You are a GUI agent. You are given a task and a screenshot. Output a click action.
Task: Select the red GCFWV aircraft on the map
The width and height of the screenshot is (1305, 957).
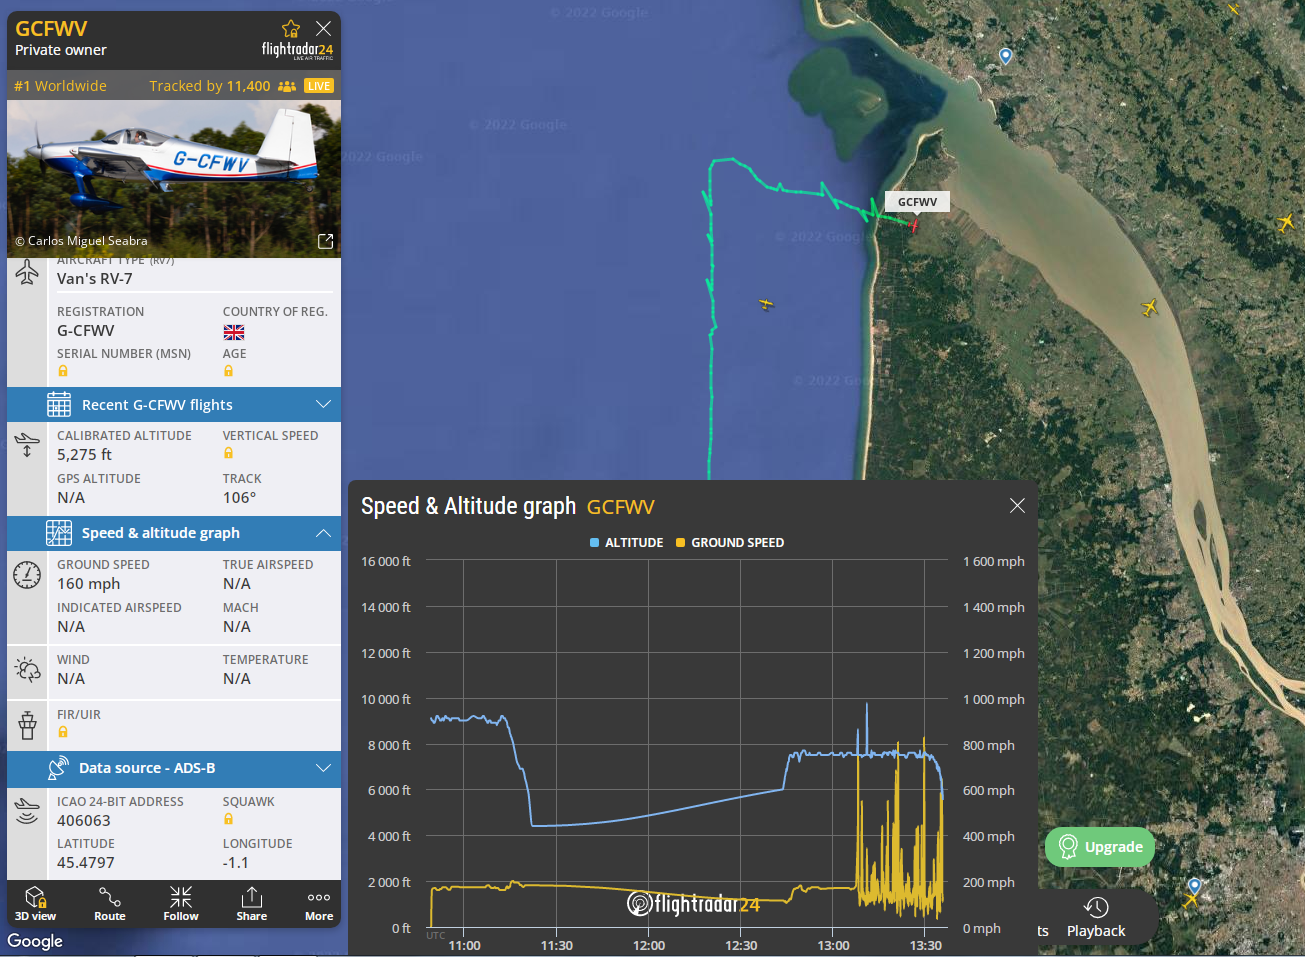pyautogui.click(x=912, y=225)
